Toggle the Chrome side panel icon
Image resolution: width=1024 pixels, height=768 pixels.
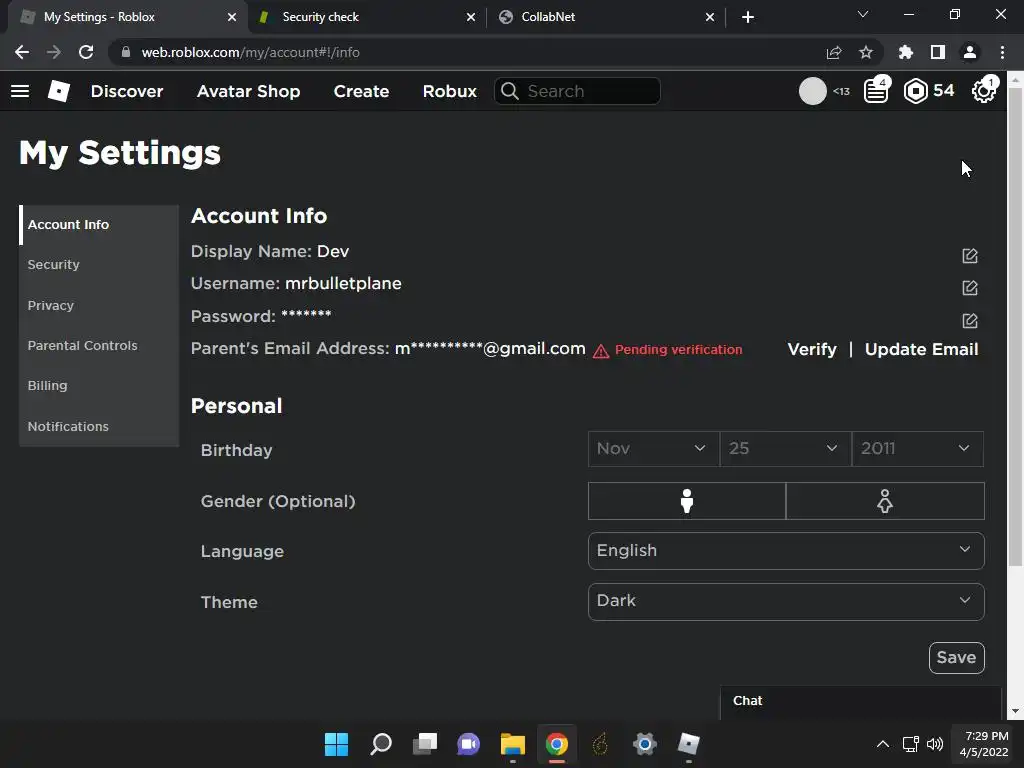tap(938, 52)
